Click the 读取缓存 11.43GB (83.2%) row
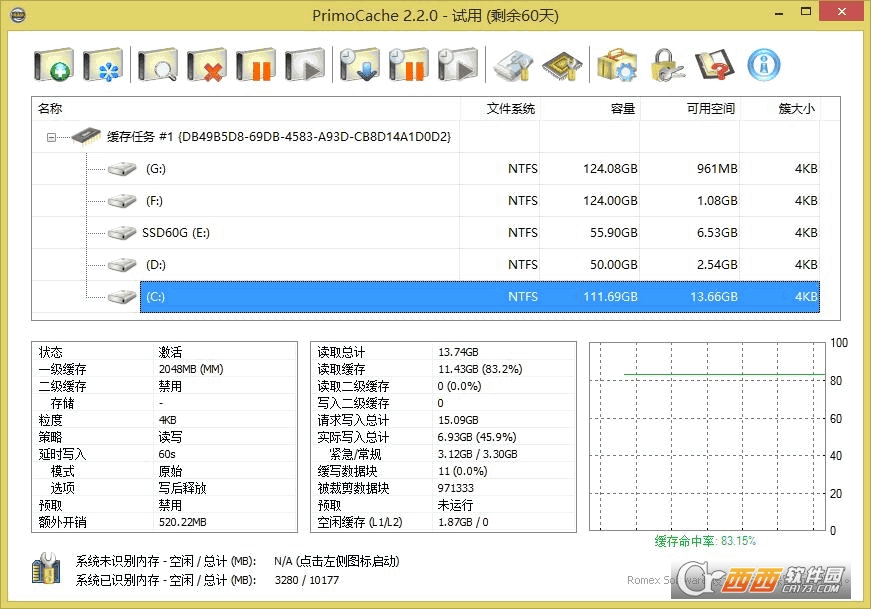 tap(443, 369)
